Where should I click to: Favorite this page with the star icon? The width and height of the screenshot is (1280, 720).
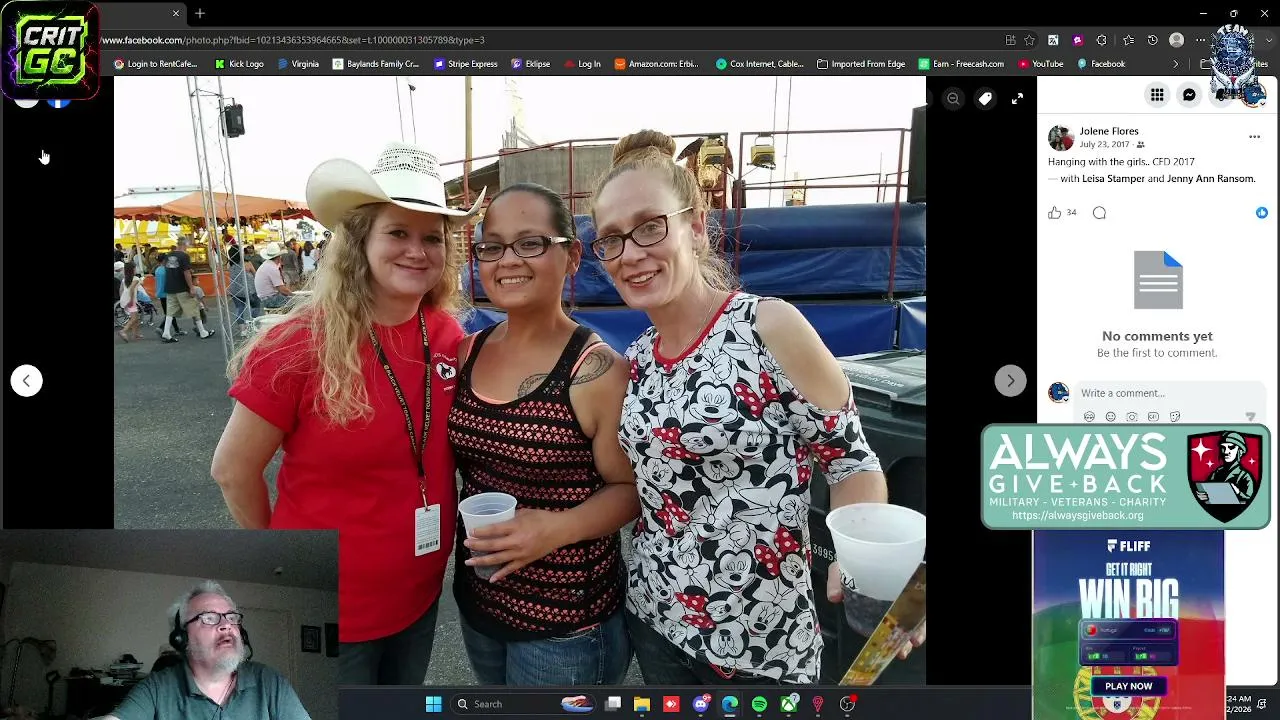(x=1029, y=40)
